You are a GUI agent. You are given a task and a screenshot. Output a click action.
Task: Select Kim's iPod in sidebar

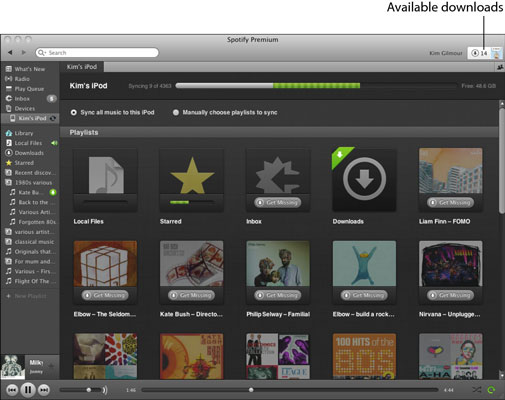point(30,118)
